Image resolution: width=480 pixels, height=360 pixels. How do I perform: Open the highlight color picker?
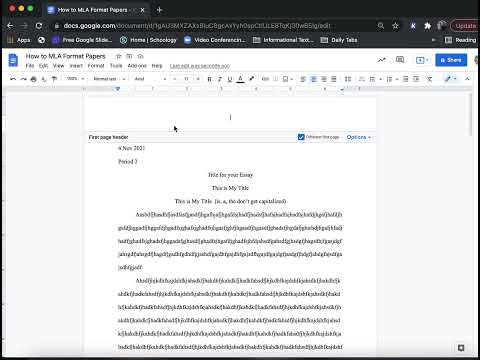point(251,79)
